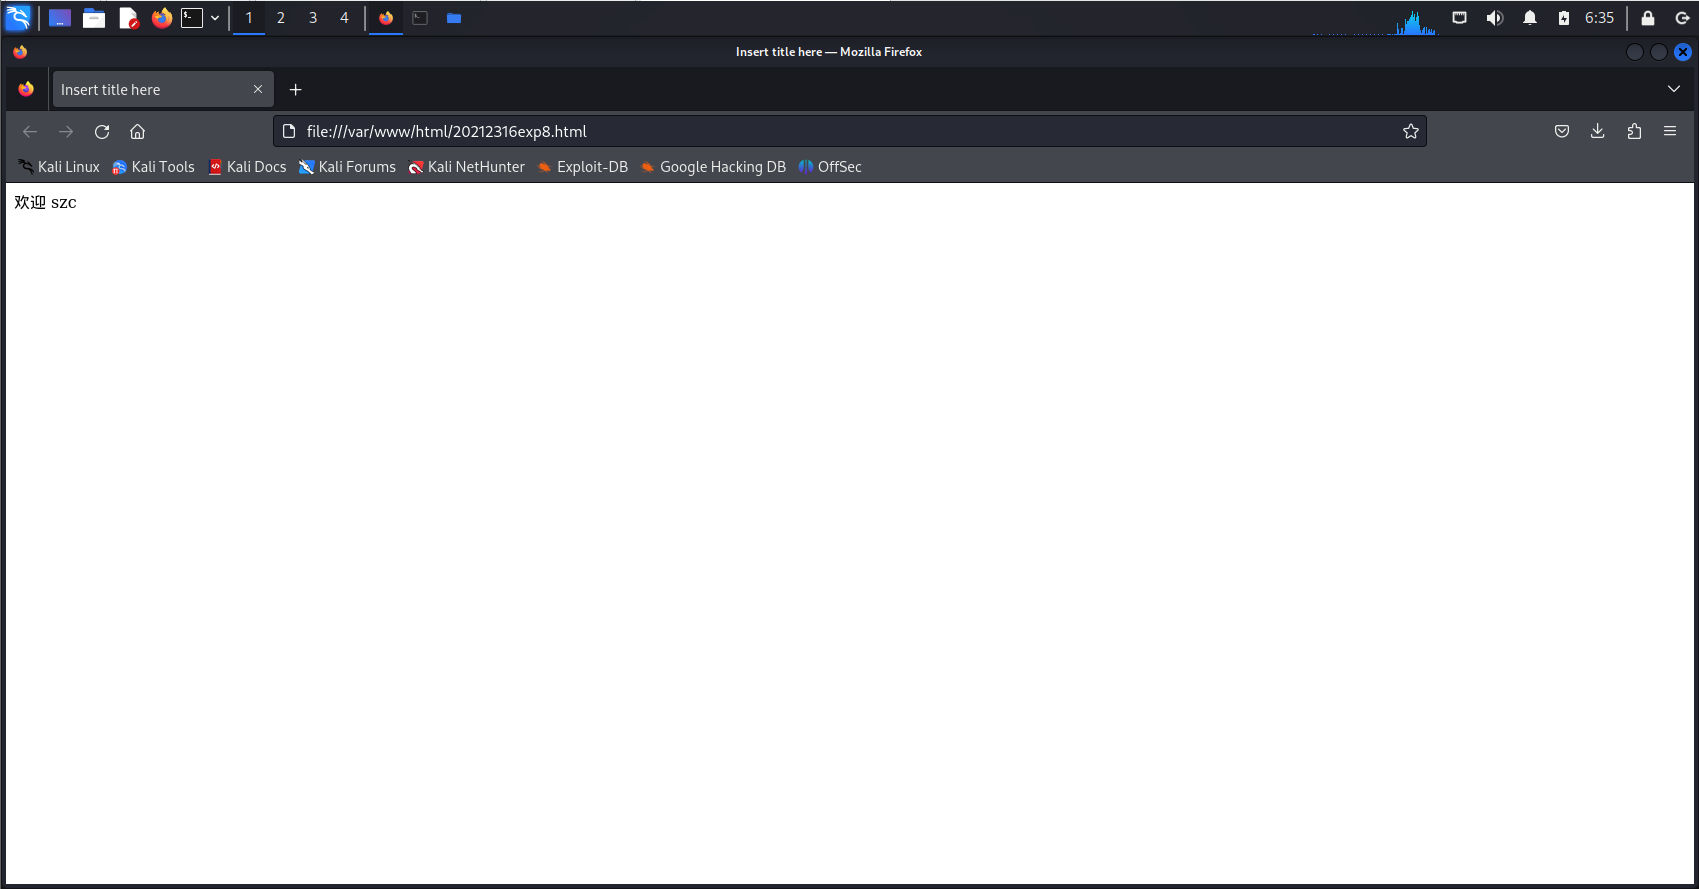Go to the Firefox home page
This screenshot has width=1699, height=889.
click(138, 131)
